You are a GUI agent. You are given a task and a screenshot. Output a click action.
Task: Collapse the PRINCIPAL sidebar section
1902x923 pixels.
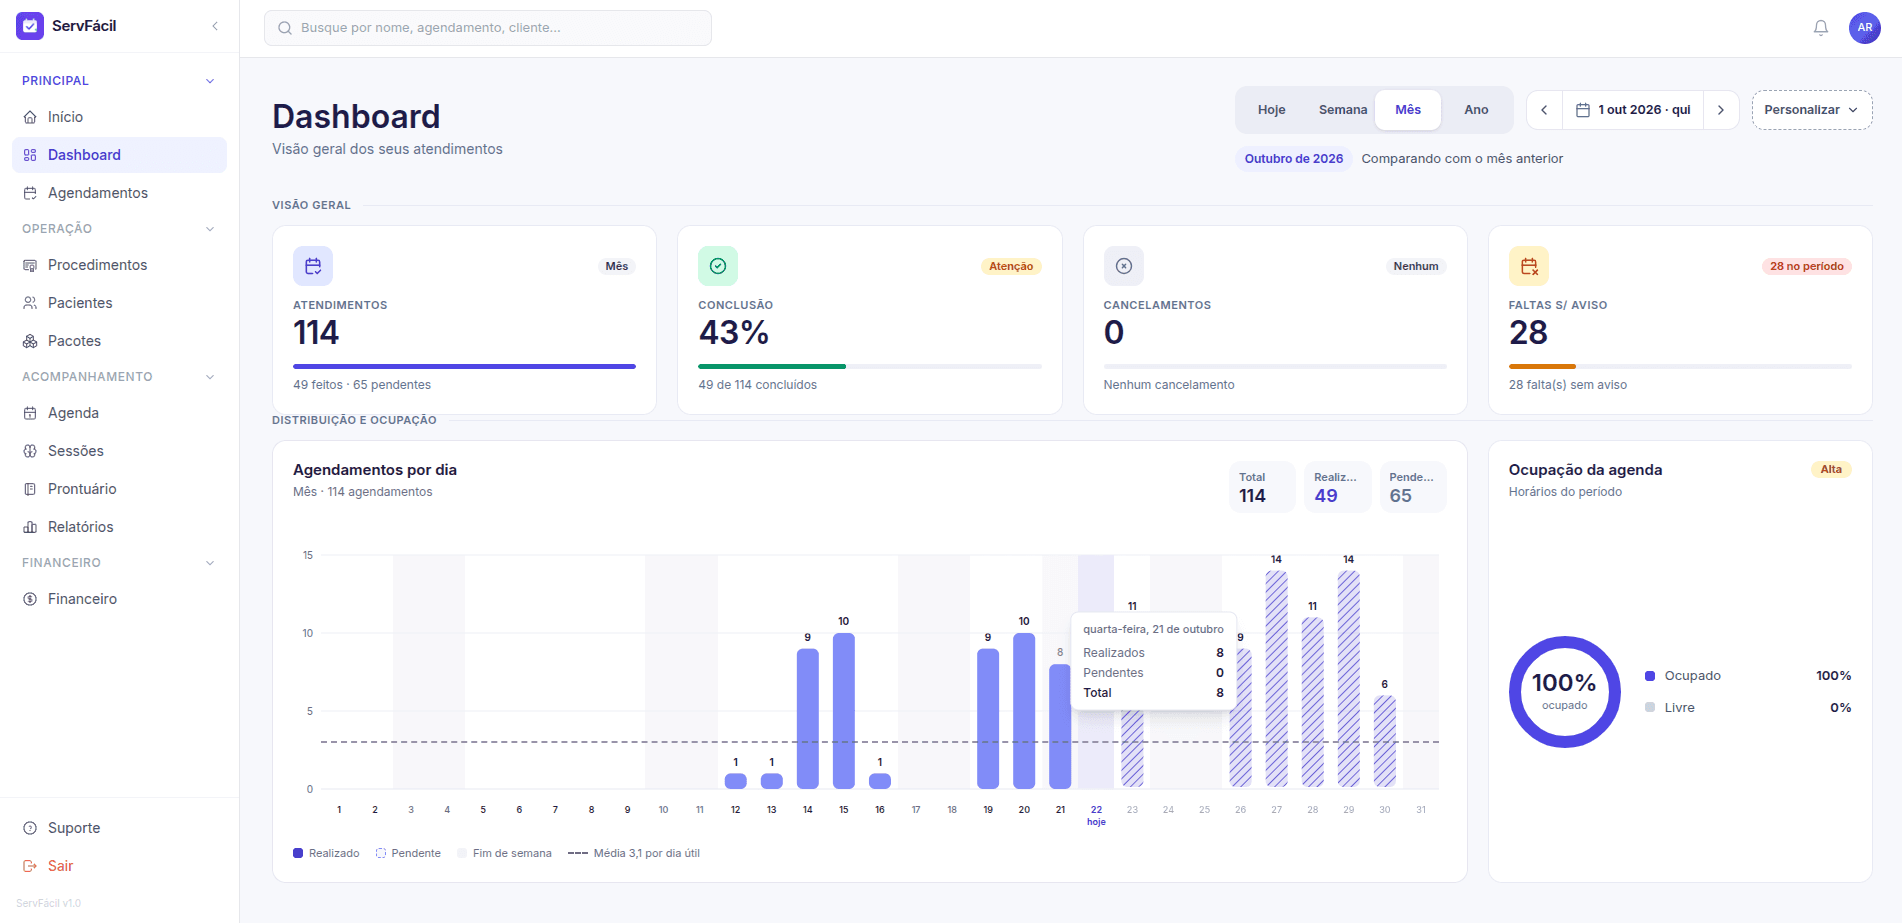210,81
